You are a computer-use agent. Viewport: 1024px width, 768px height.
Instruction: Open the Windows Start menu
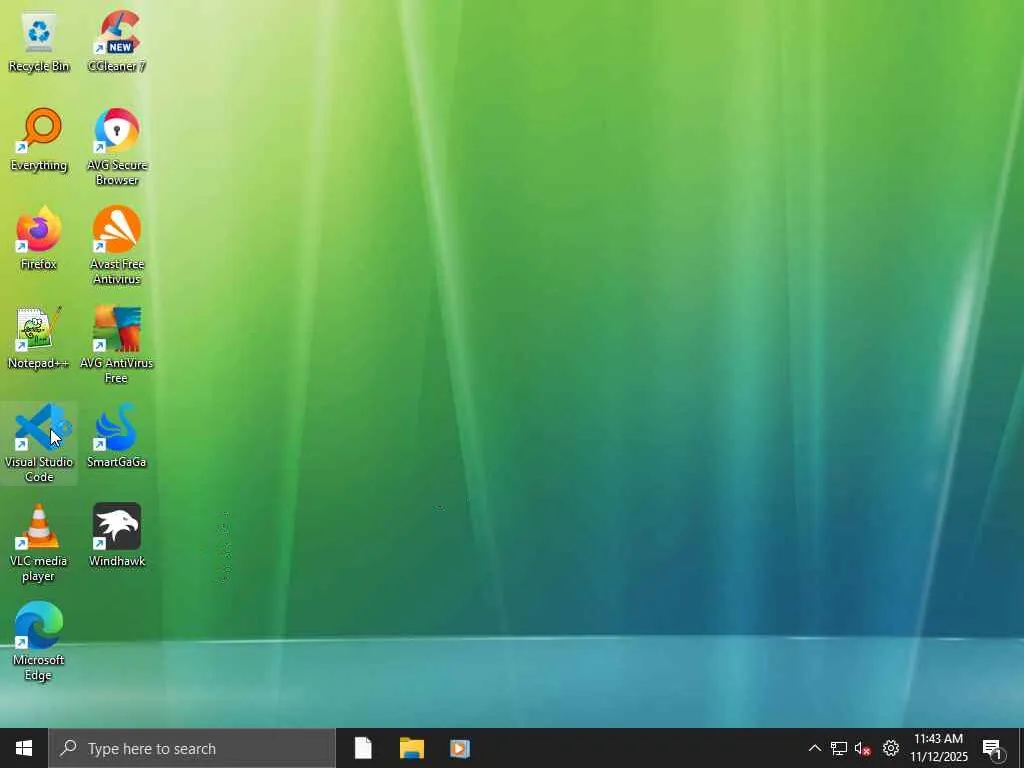click(x=24, y=748)
